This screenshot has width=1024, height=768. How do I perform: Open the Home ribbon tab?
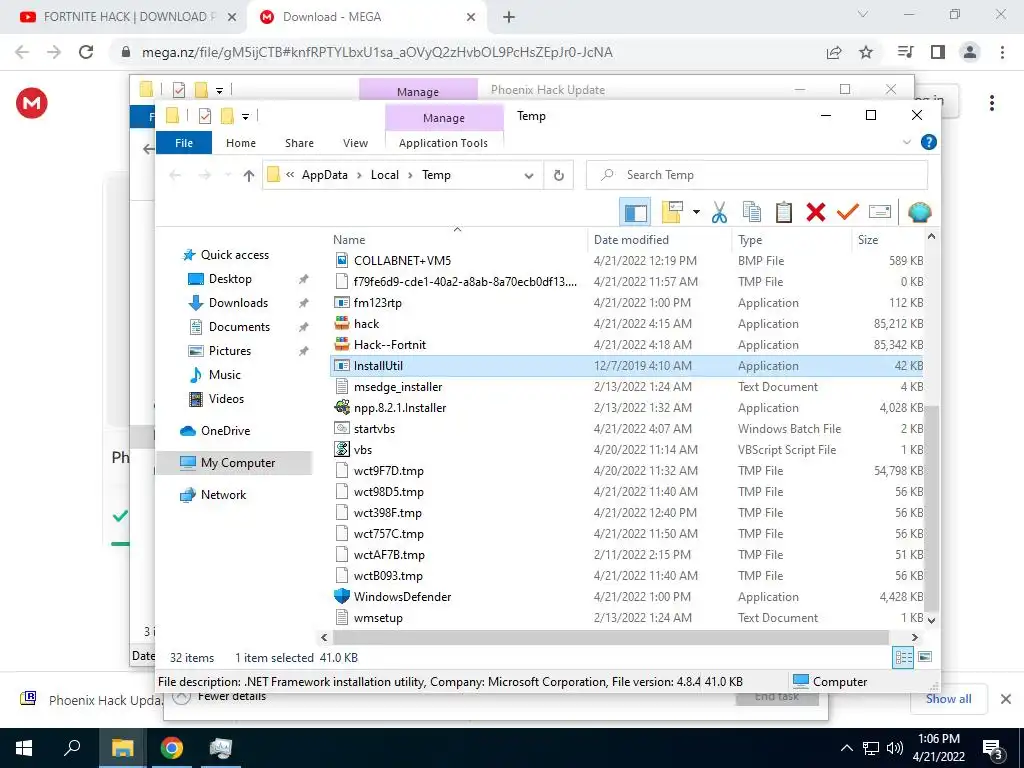(241, 143)
